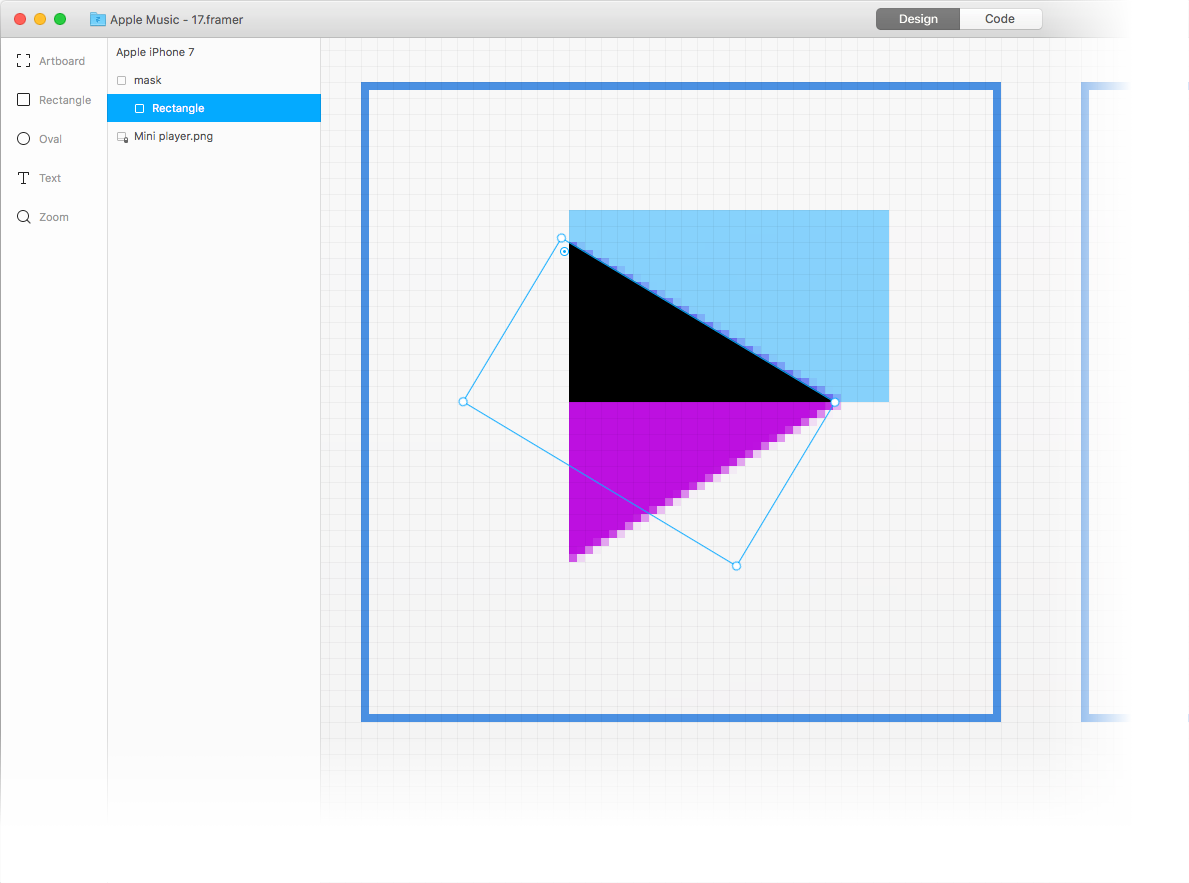Select the Zoom tool icon
This screenshot has width=1189, height=883.
(x=24, y=217)
